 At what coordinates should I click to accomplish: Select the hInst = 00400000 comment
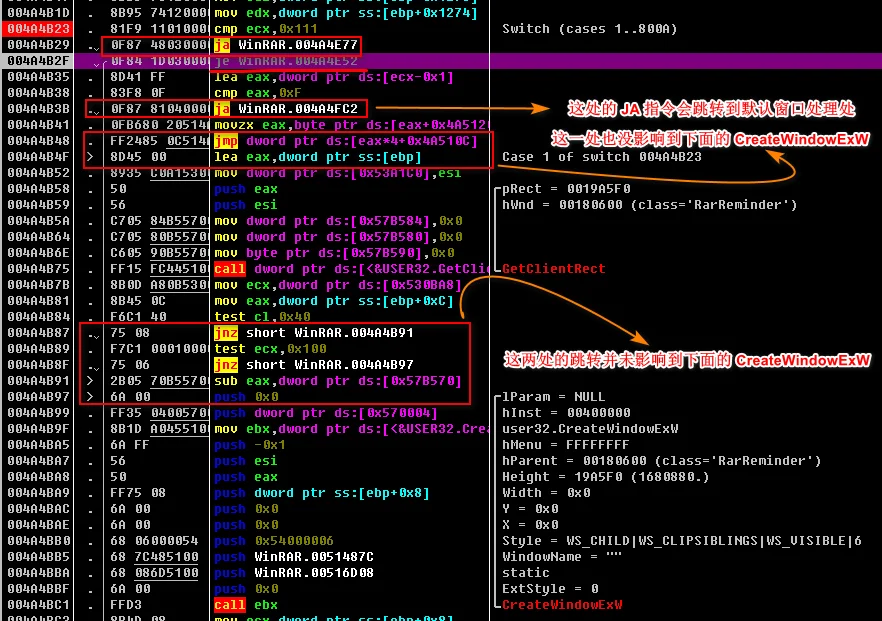tap(566, 413)
